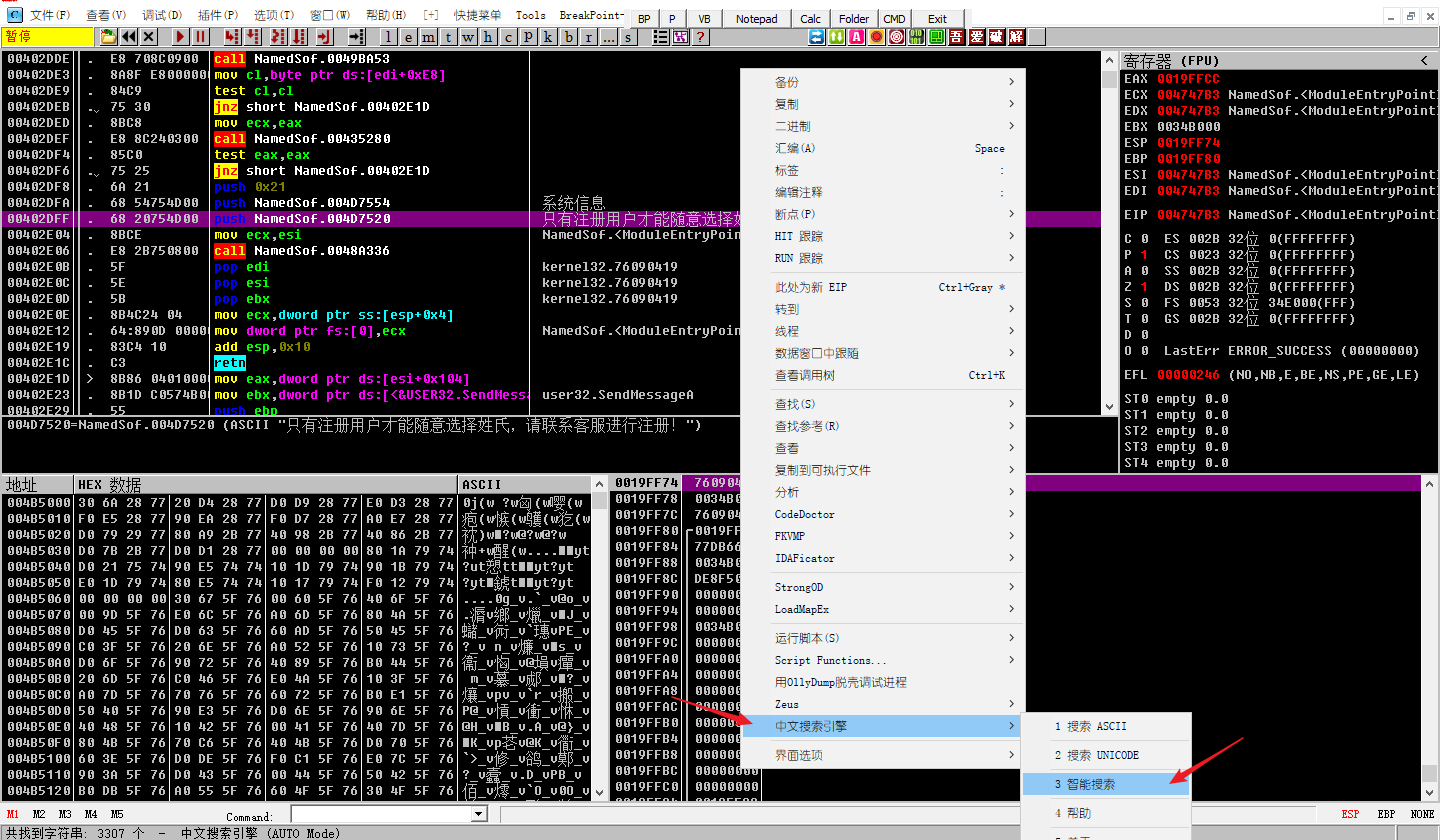The width and height of the screenshot is (1440, 840).
Task: Open memory map with the 'm' button
Action: (x=431, y=37)
